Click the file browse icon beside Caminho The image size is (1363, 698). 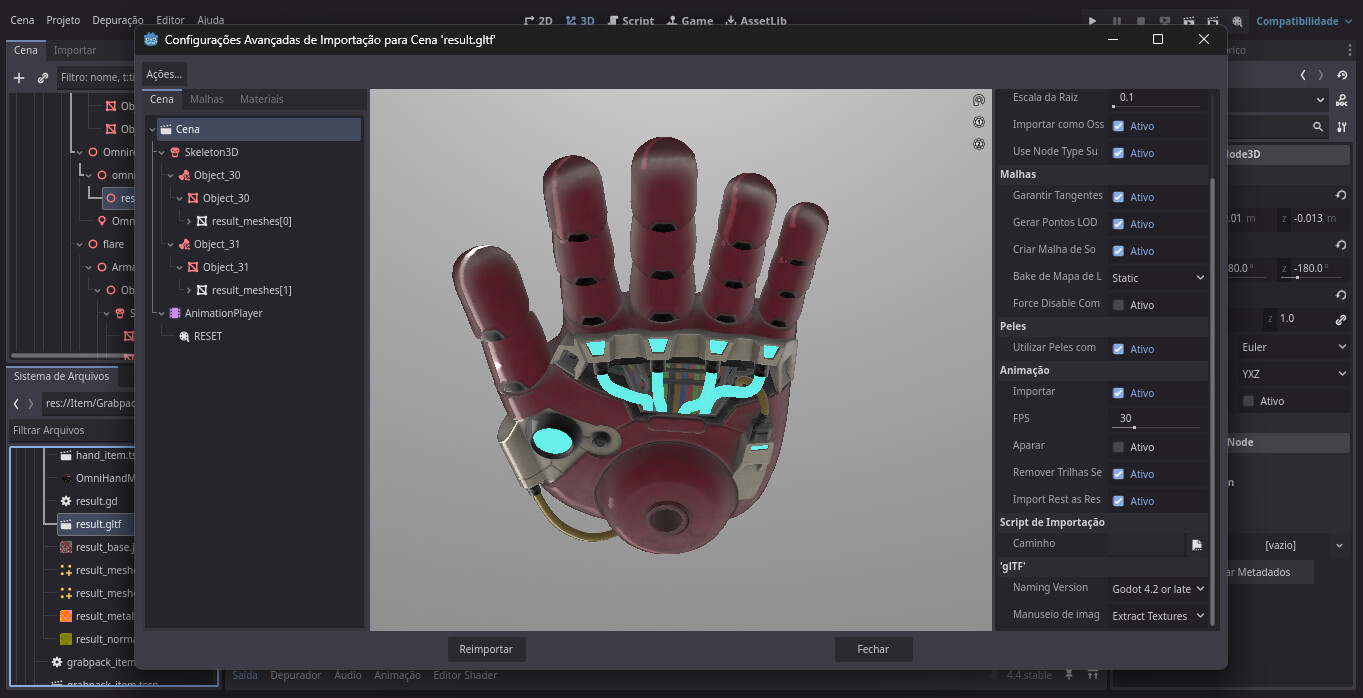[x=1197, y=544]
